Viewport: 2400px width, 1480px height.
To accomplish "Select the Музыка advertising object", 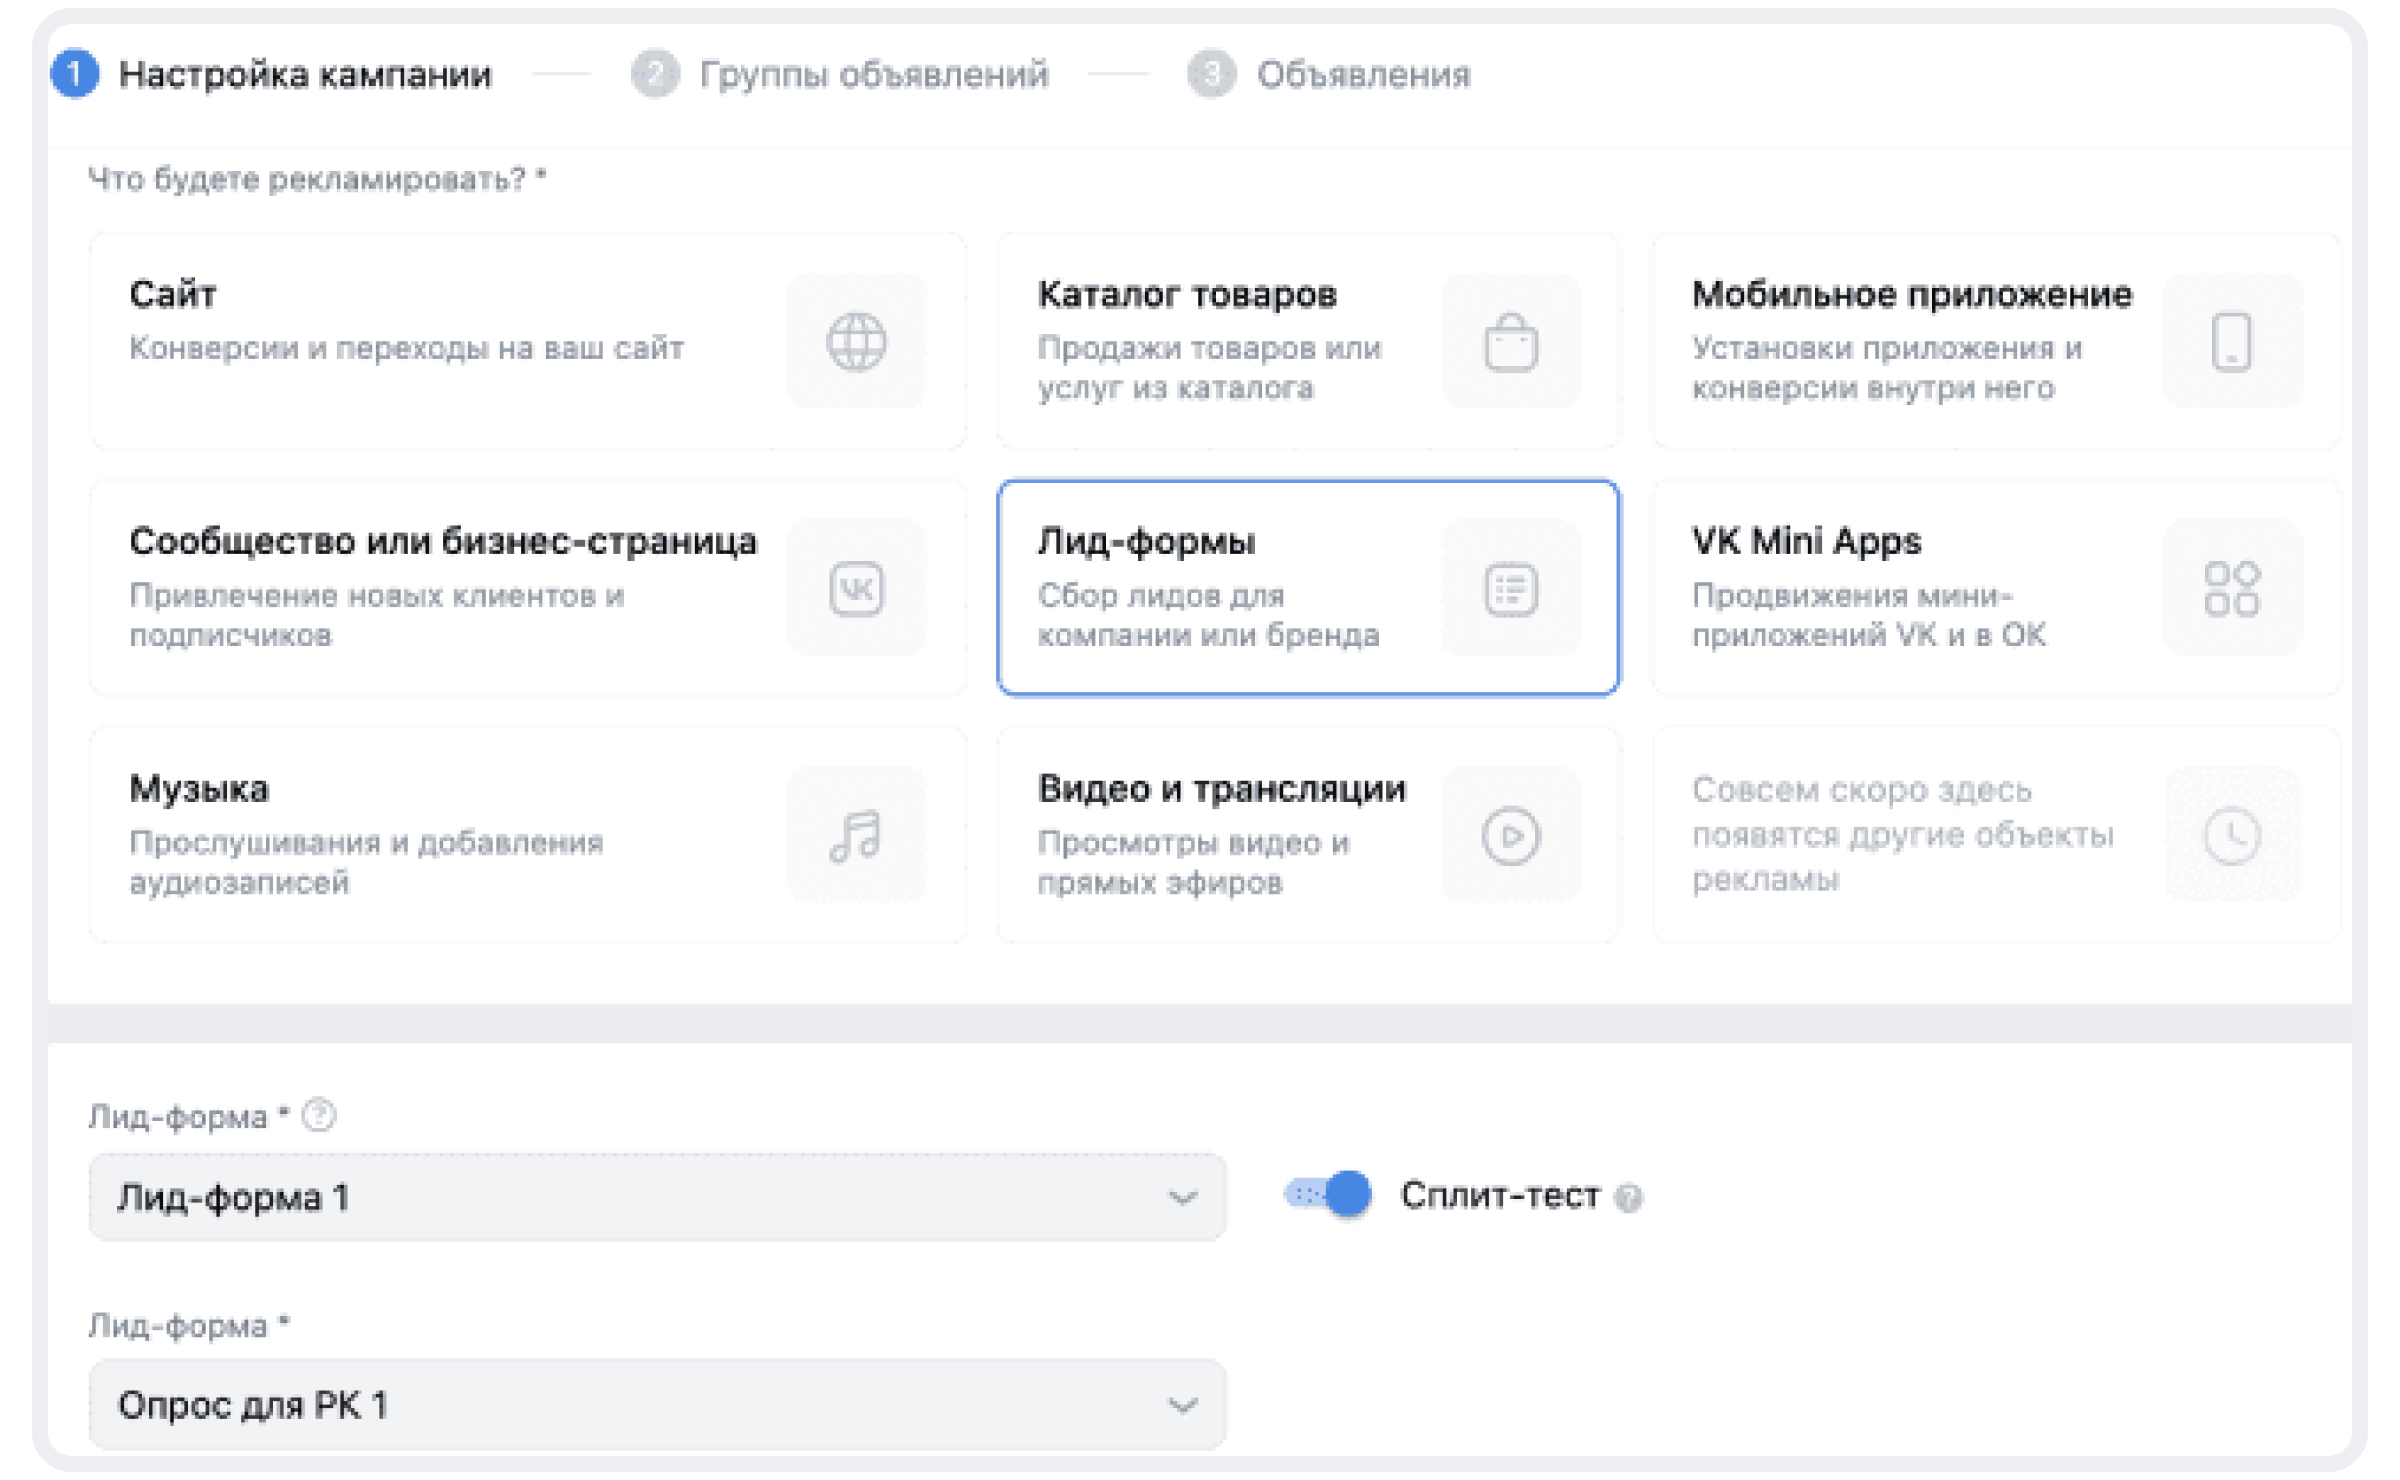I will pos(528,834).
